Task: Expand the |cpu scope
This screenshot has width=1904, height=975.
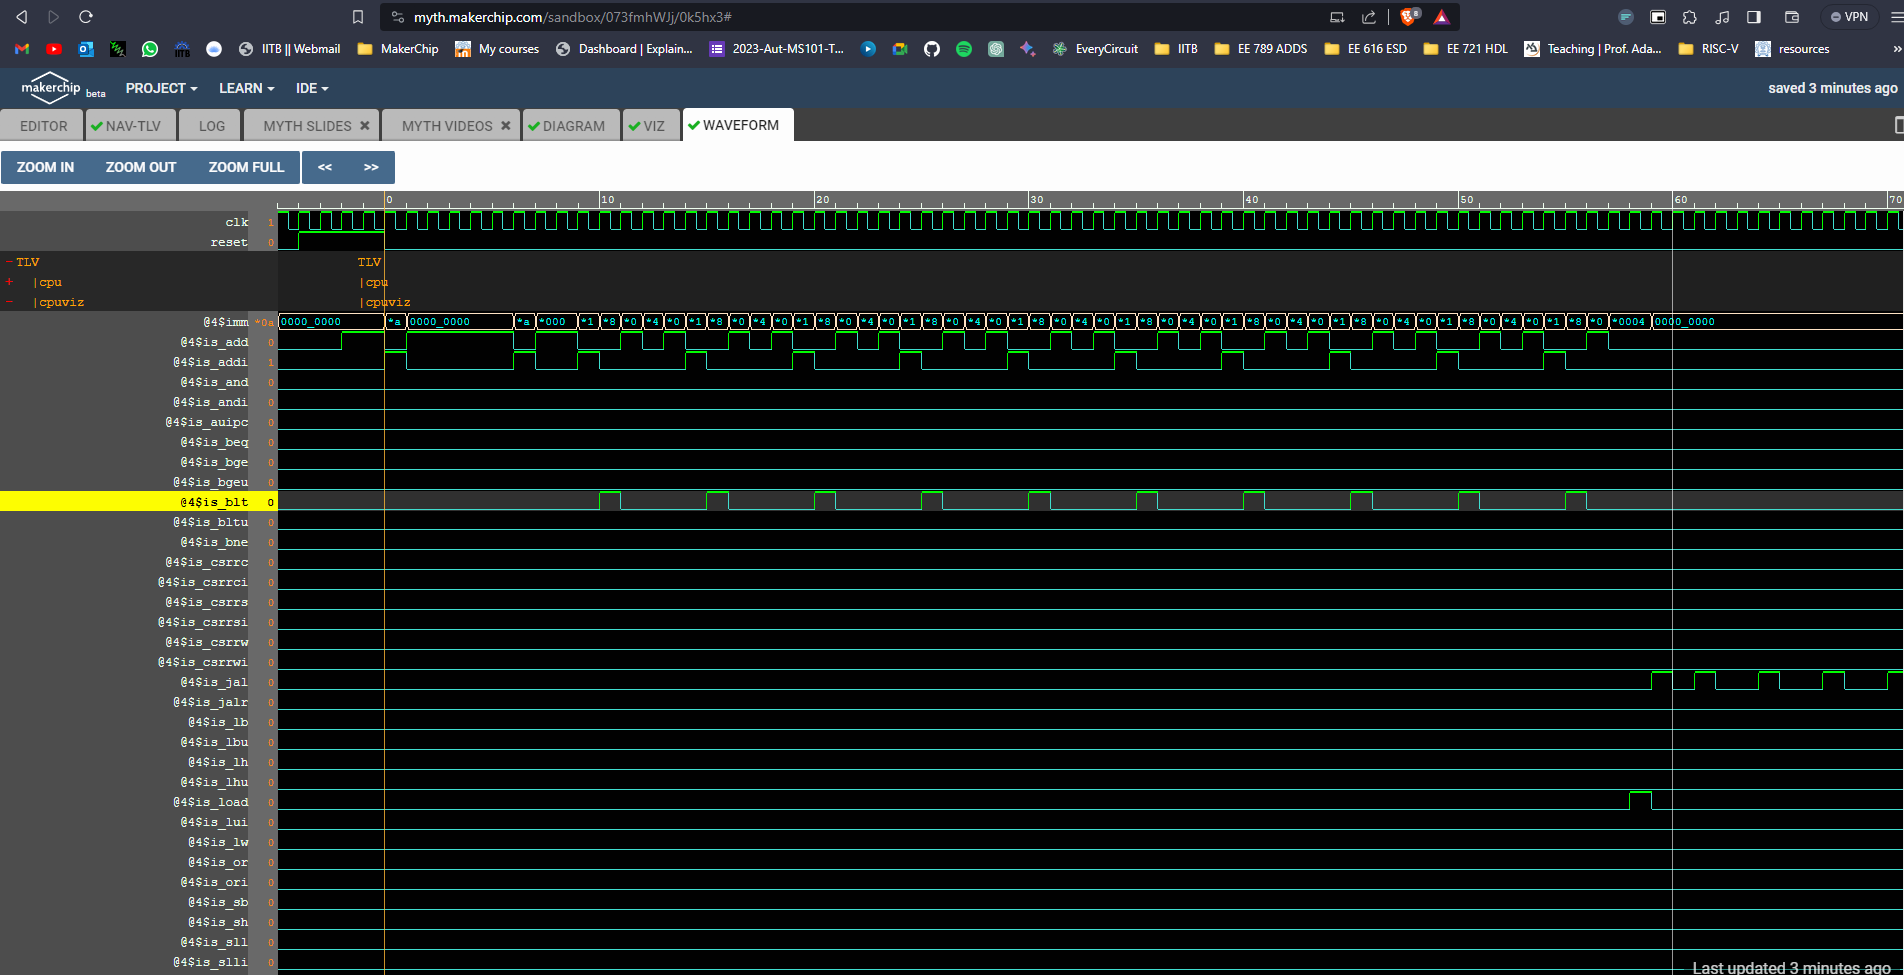Action: tap(9, 282)
